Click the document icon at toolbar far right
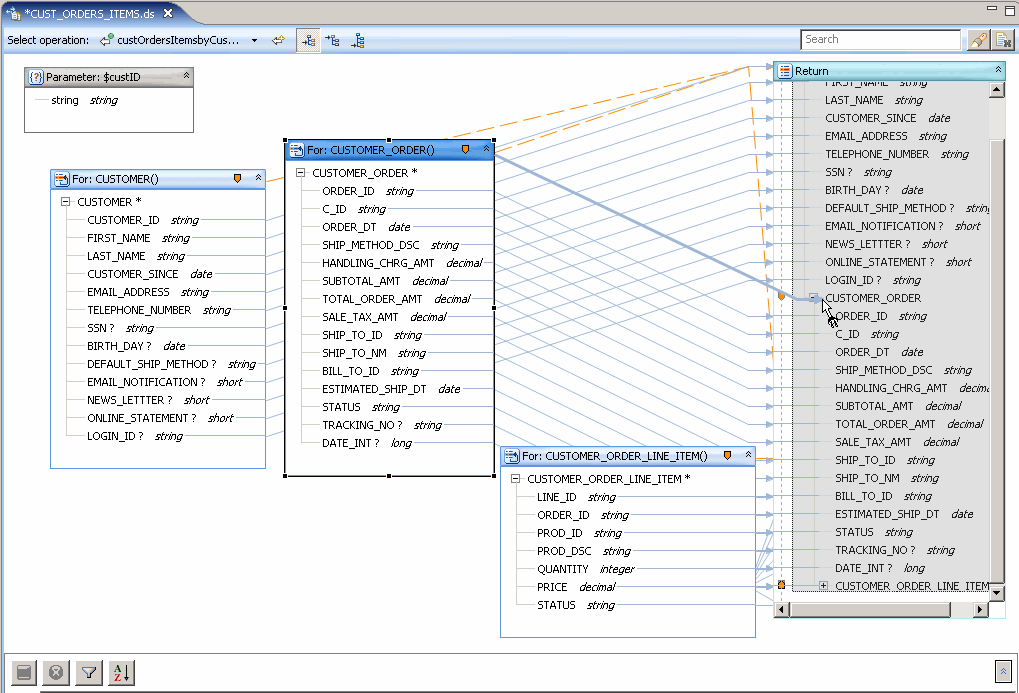The height and width of the screenshot is (693, 1019). (x=1004, y=40)
